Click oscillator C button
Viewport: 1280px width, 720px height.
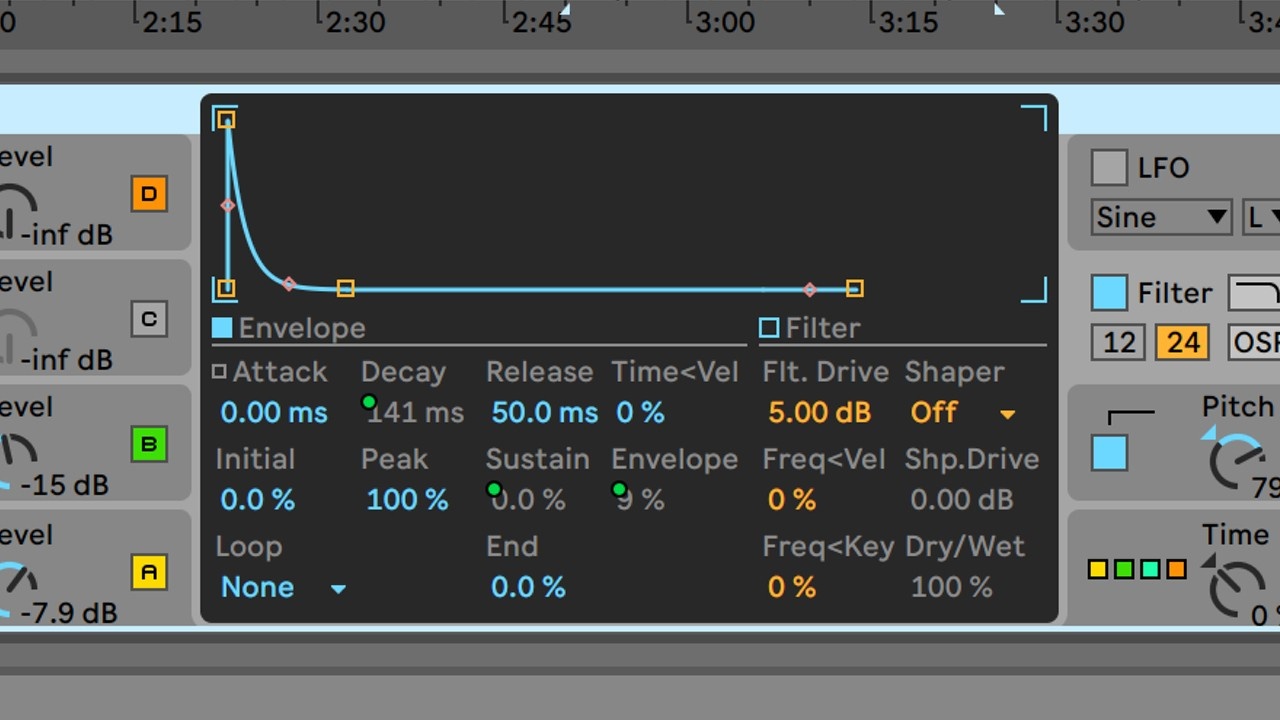click(x=149, y=319)
